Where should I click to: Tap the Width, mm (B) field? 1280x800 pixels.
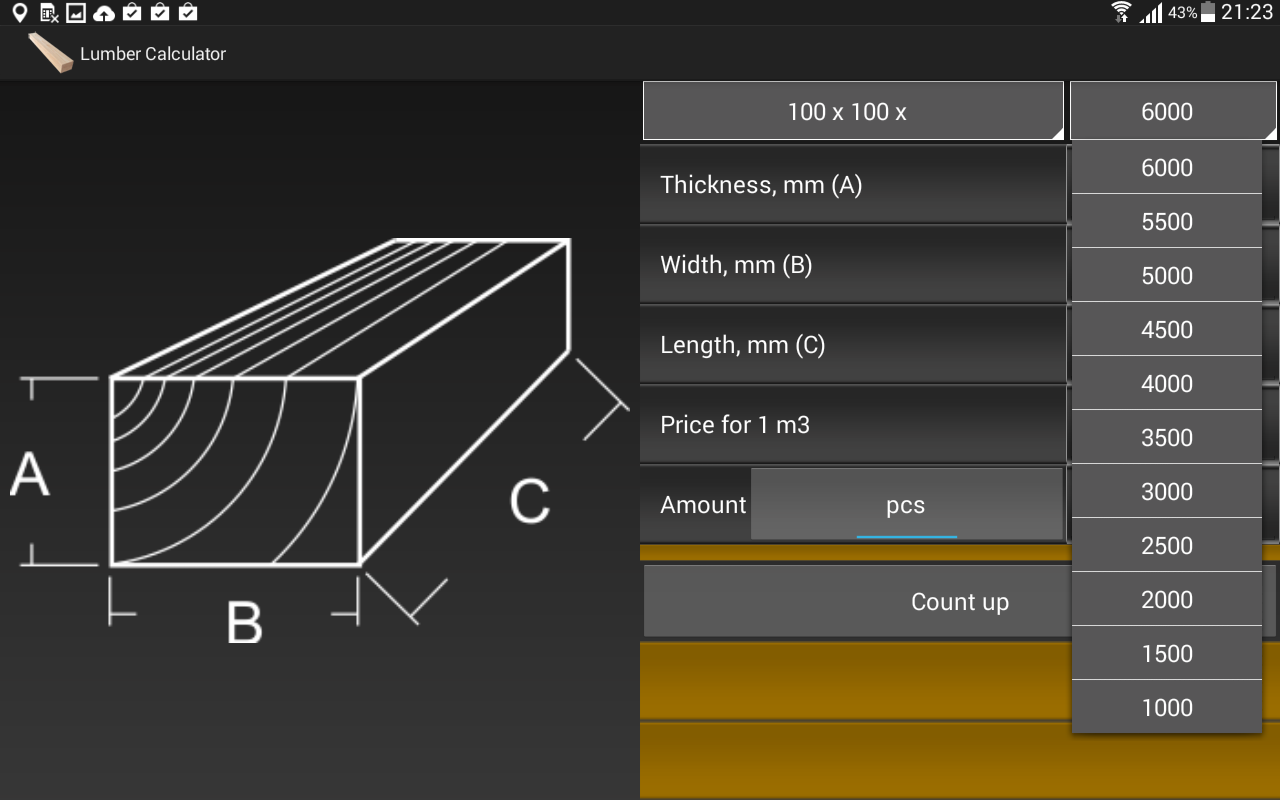point(853,264)
